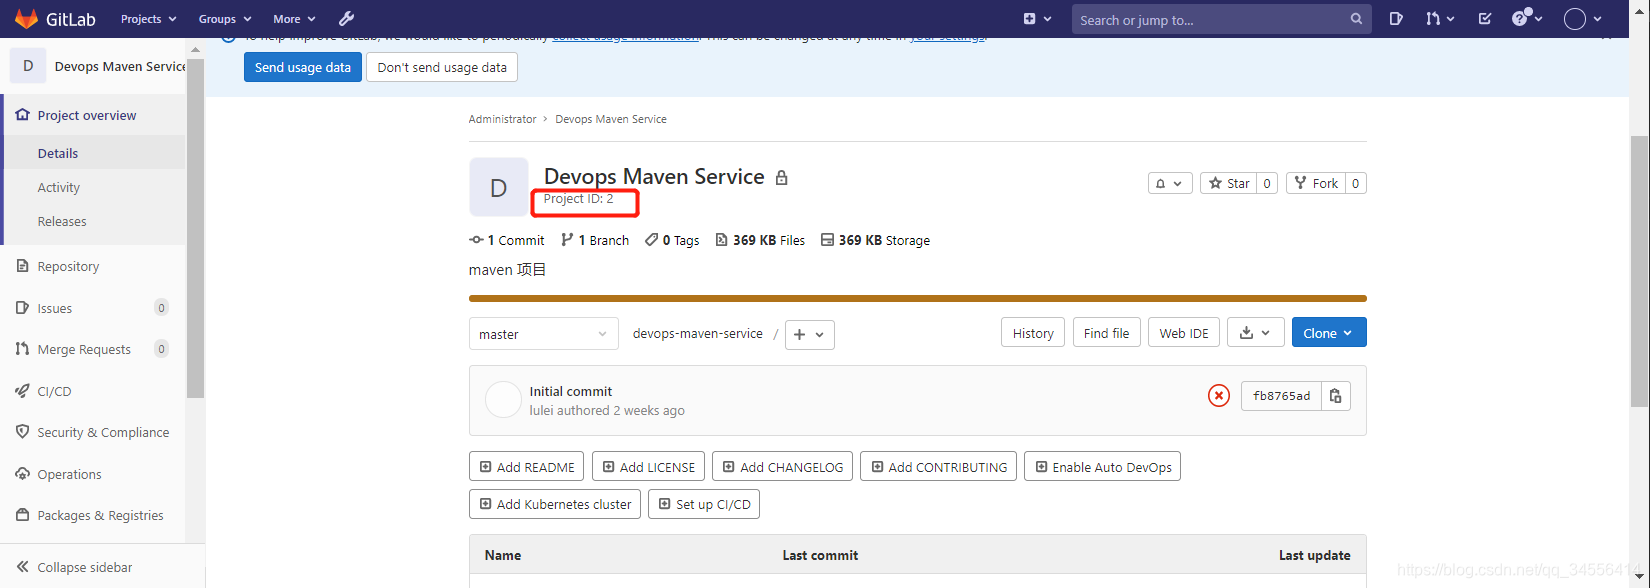Star the project
The image size is (1650, 588).
(1228, 183)
